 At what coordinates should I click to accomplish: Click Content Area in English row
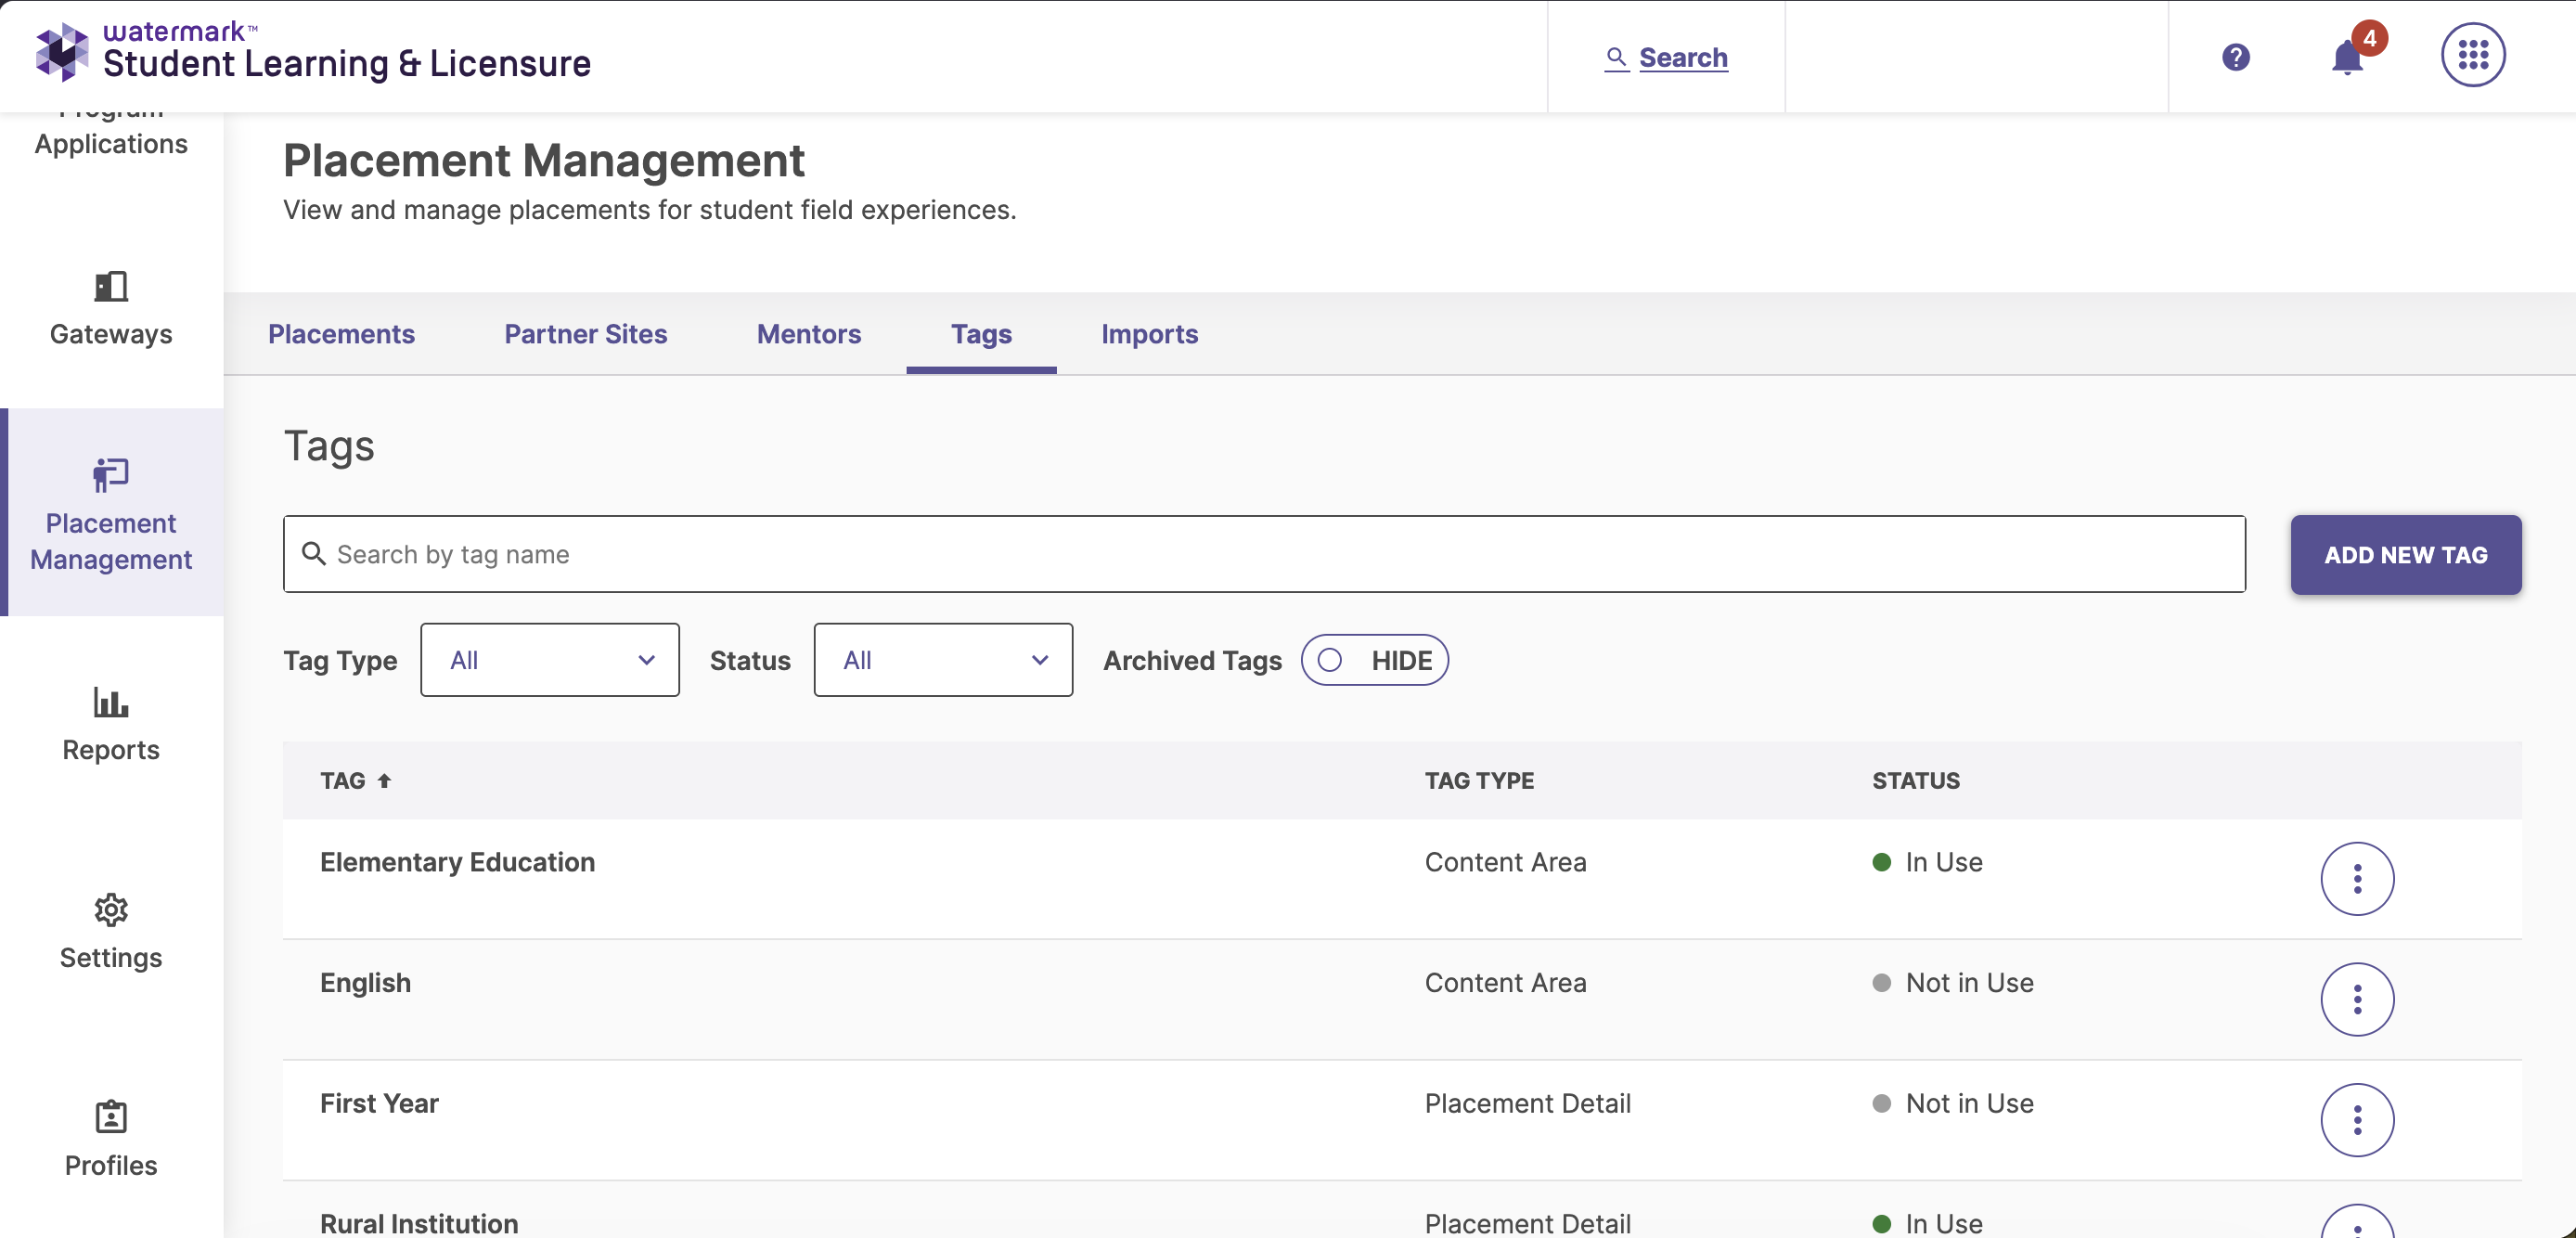pos(1505,983)
